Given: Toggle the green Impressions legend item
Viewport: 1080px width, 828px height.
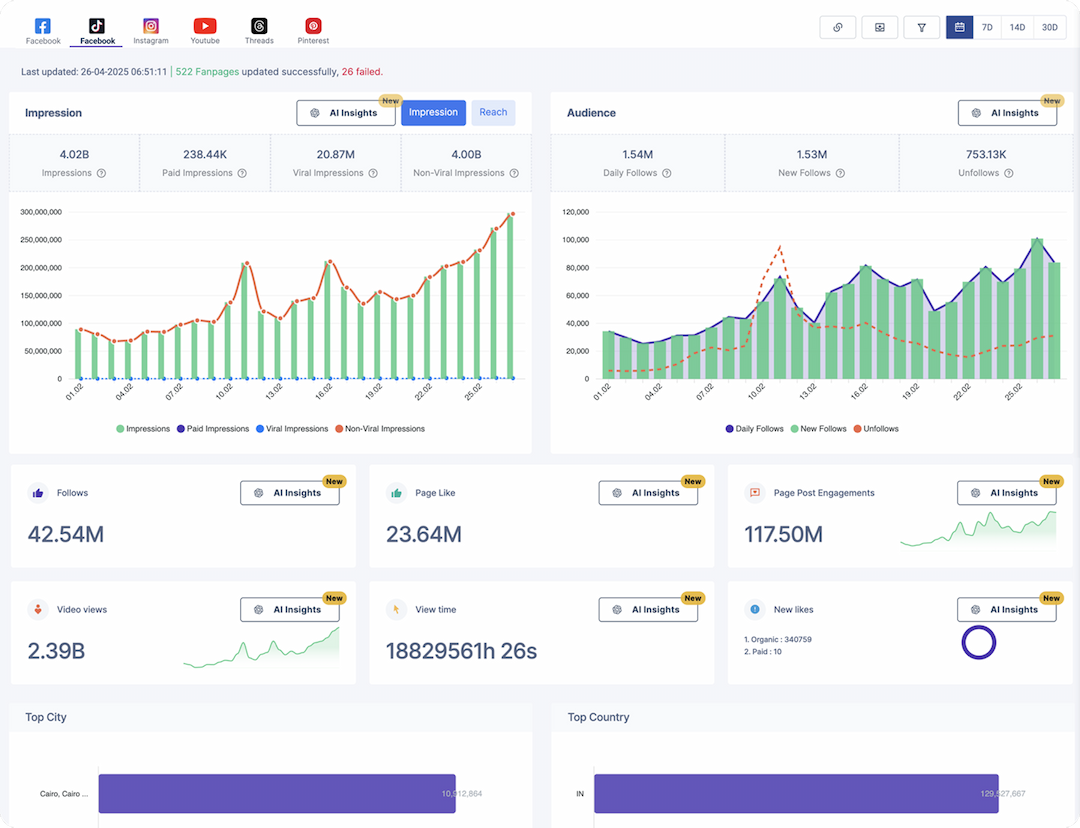Looking at the screenshot, I should (x=143, y=428).
